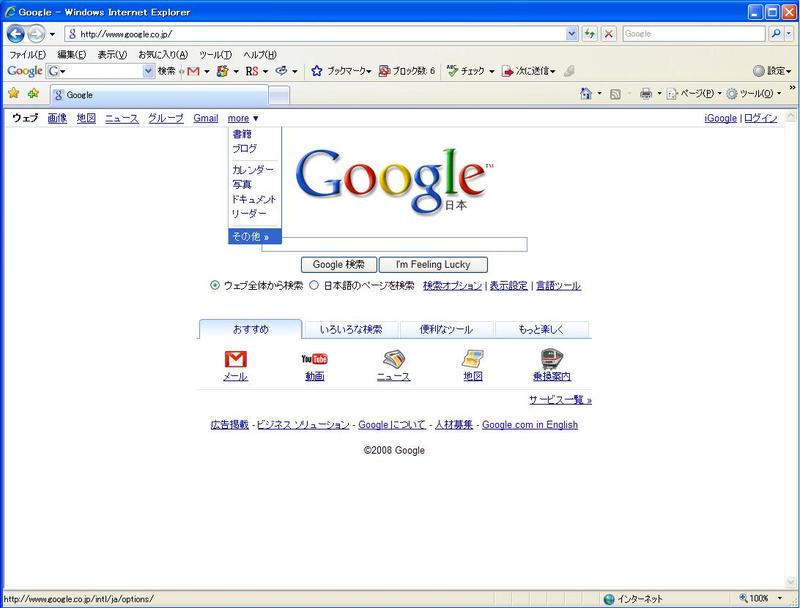Click the Bookmarks star icon in Google Toolbar
Image resolution: width=800 pixels, height=608 pixels.
click(x=317, y=71)
